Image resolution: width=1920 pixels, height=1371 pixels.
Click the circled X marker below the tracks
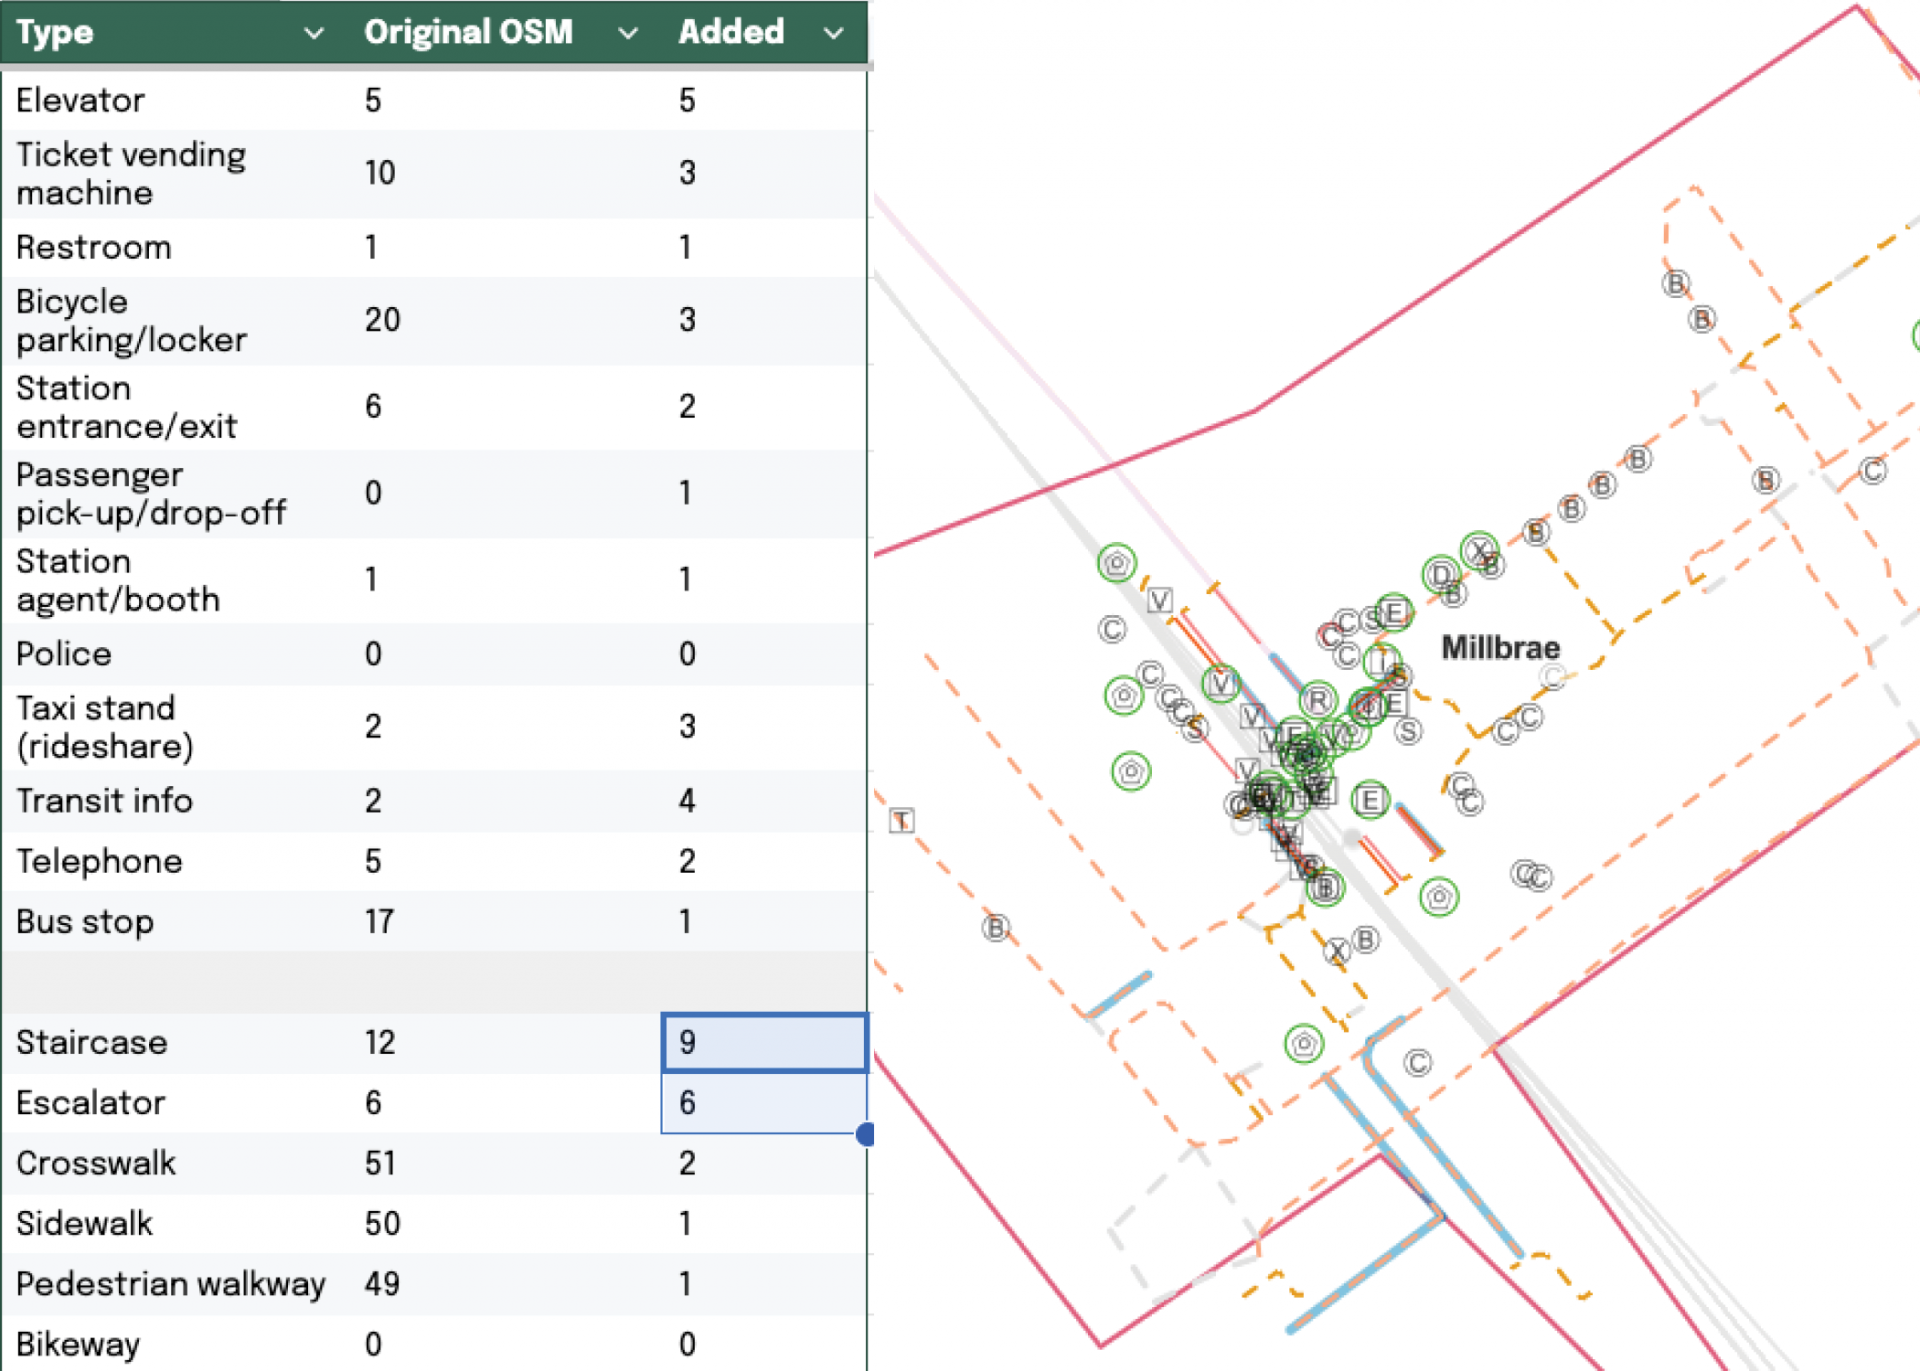pos(1337,951)
